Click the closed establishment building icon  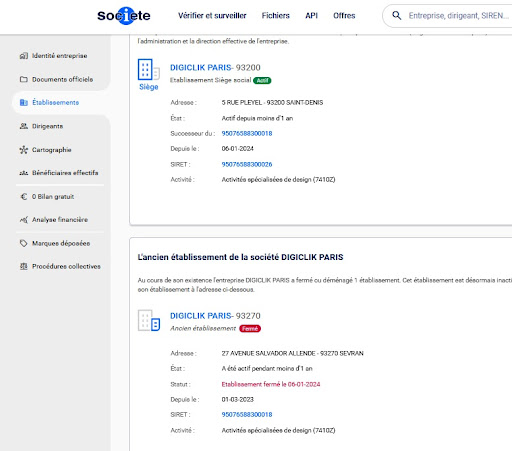click(149, 321)
